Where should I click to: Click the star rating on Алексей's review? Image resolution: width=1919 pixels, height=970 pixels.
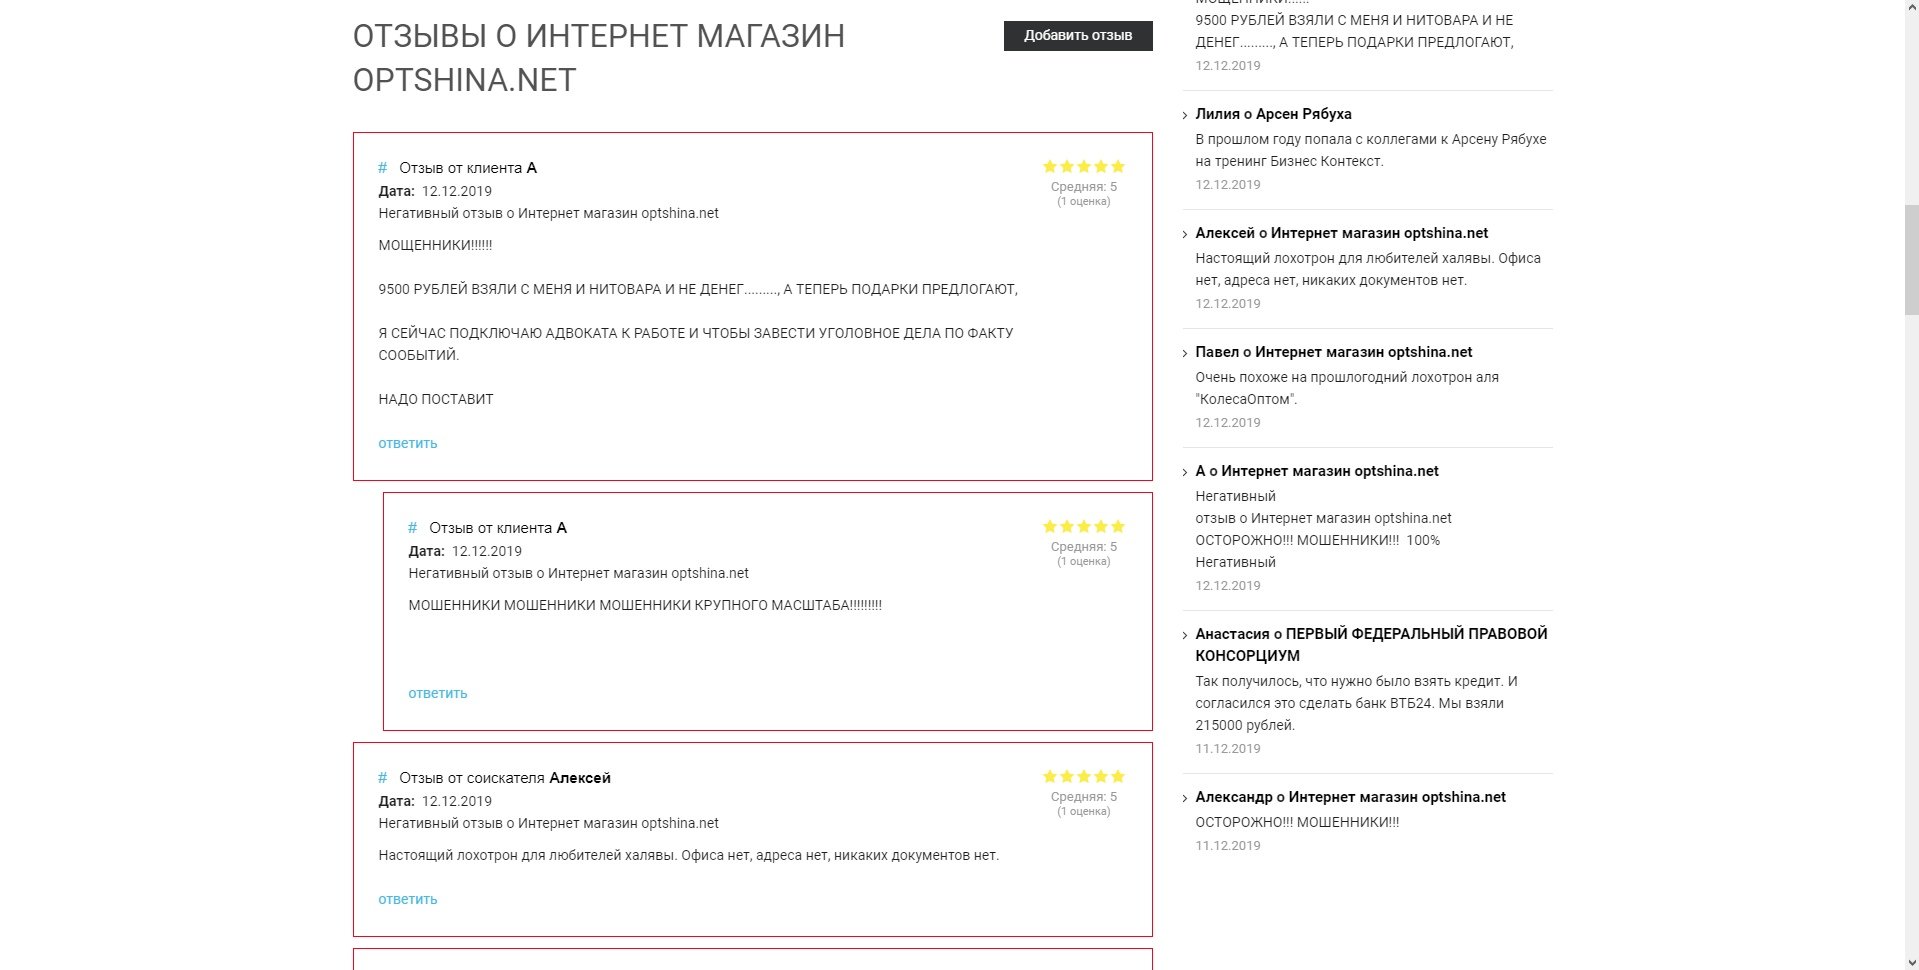tap(1083, 777)
